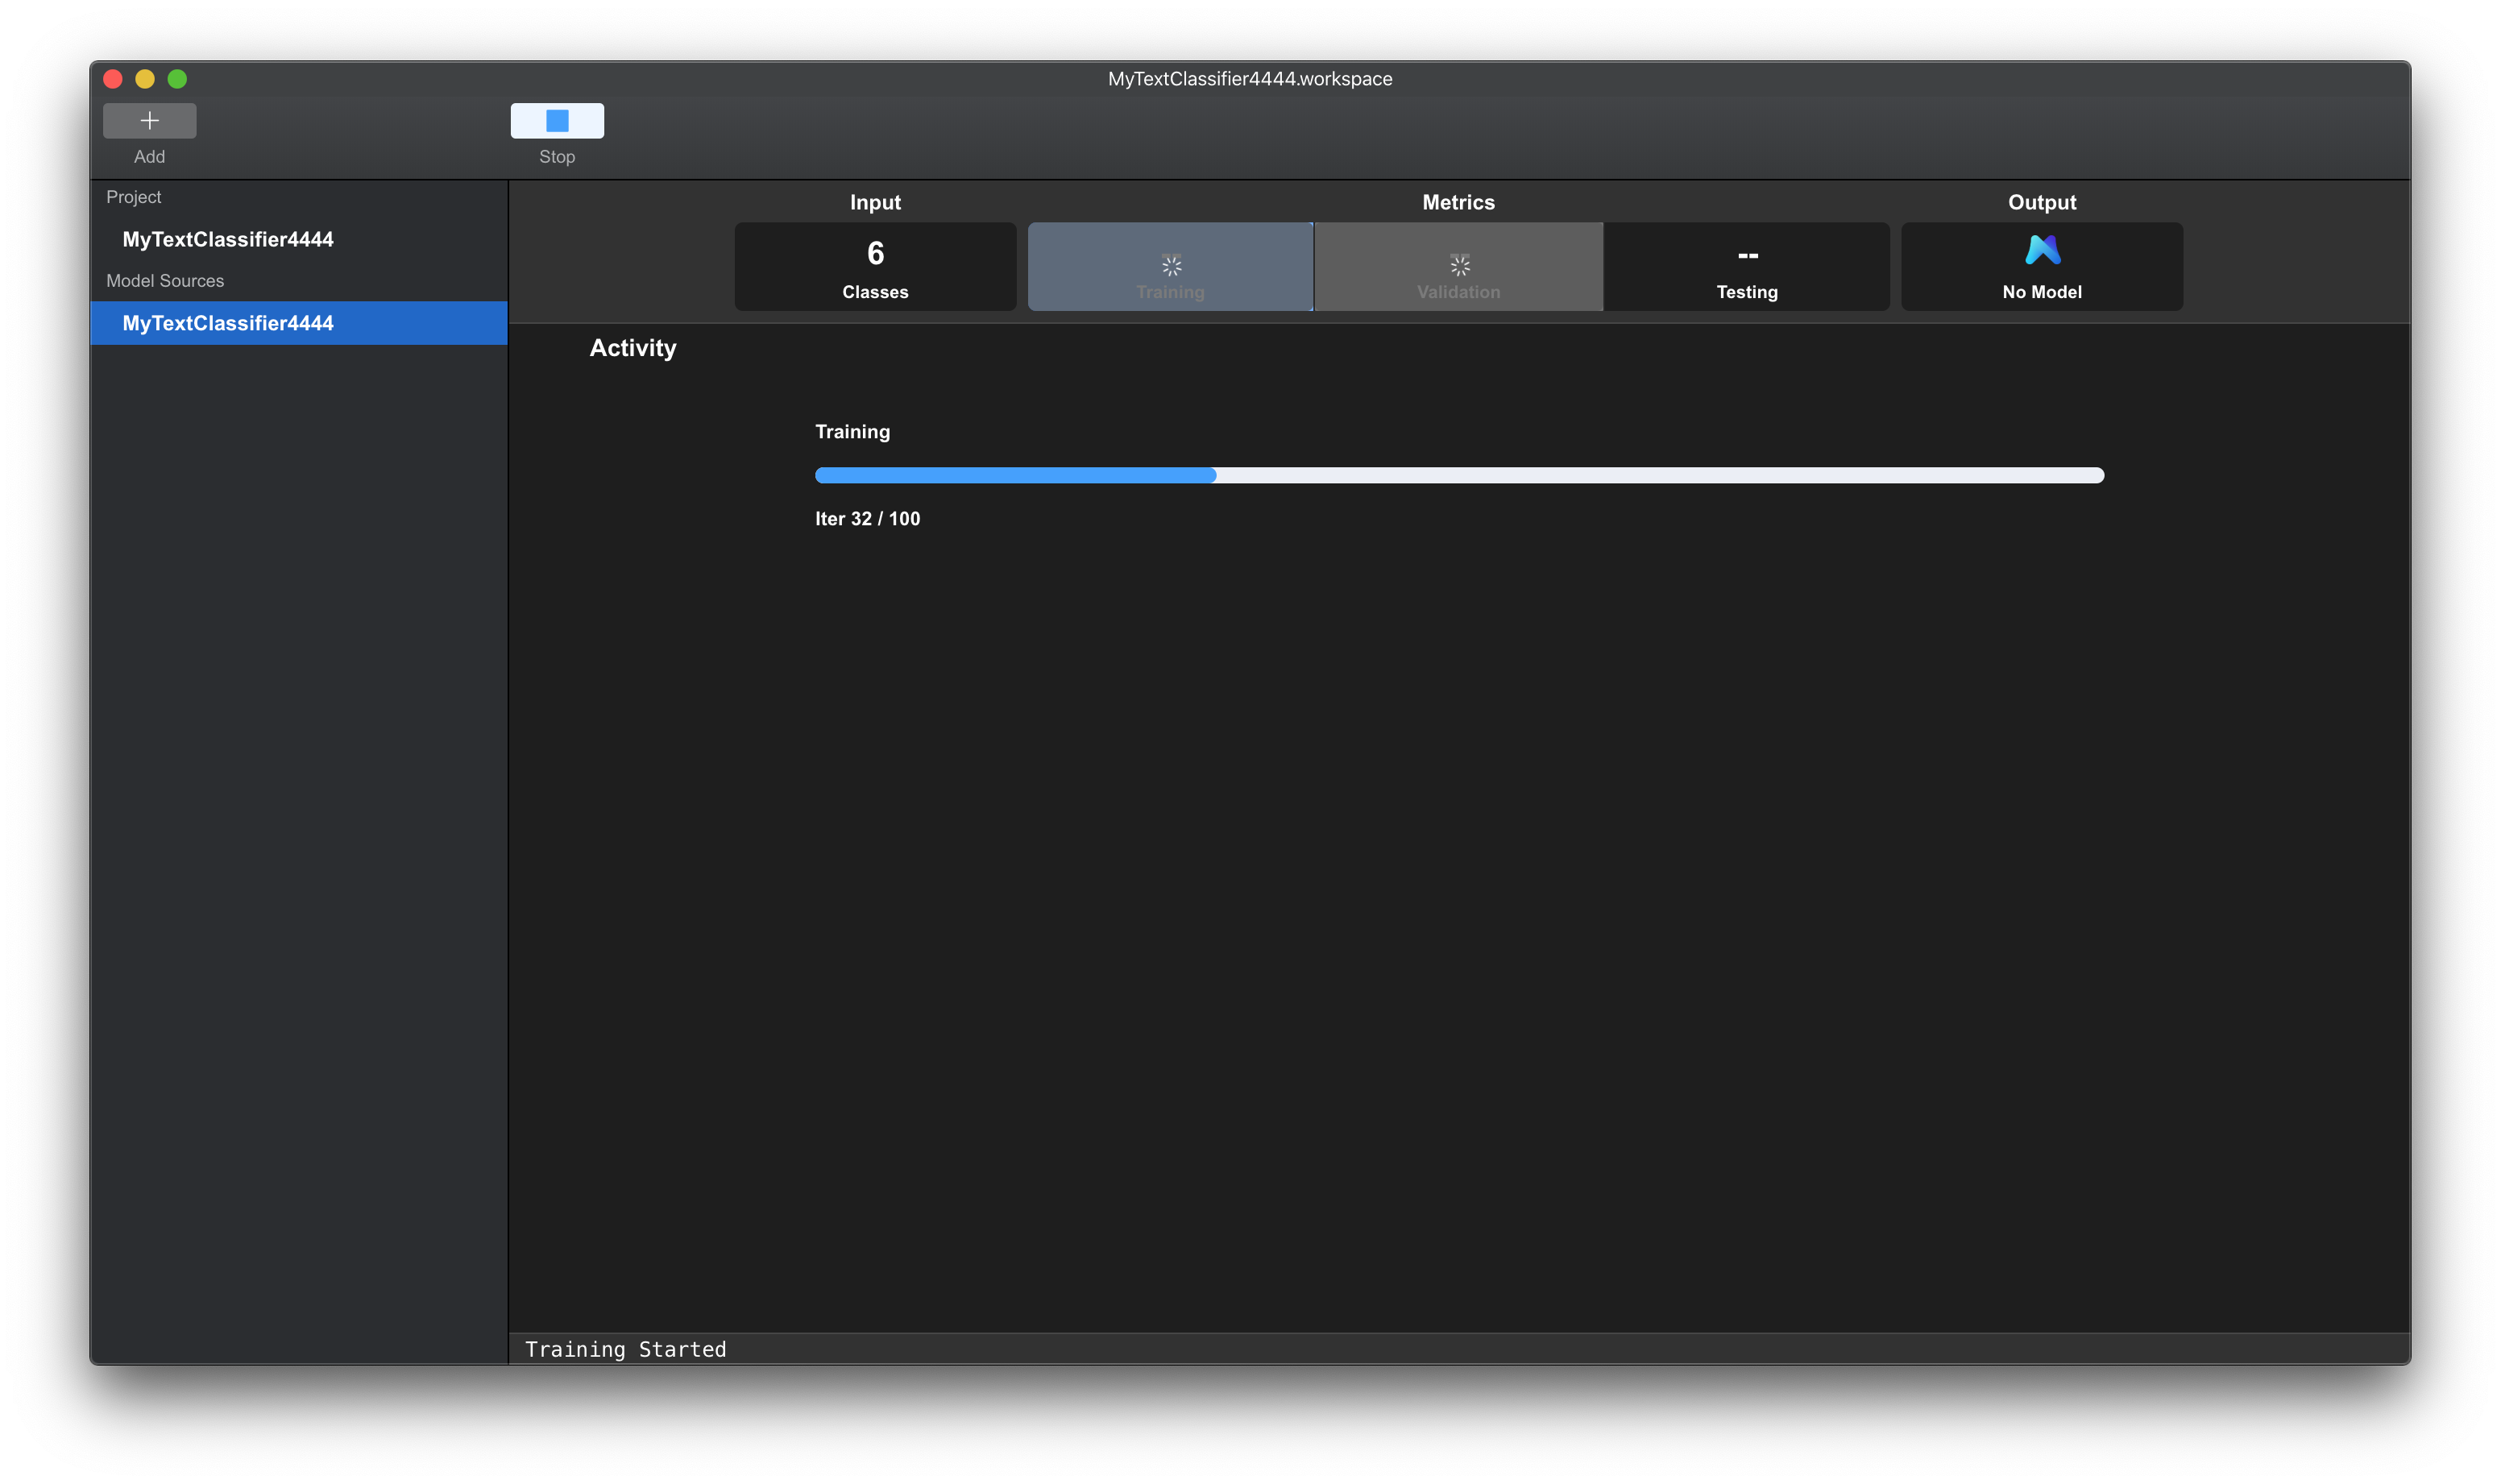The image size is (2501, 1484).
Task: Click the Training Started status bar
Action: [x=626, y=1349]
